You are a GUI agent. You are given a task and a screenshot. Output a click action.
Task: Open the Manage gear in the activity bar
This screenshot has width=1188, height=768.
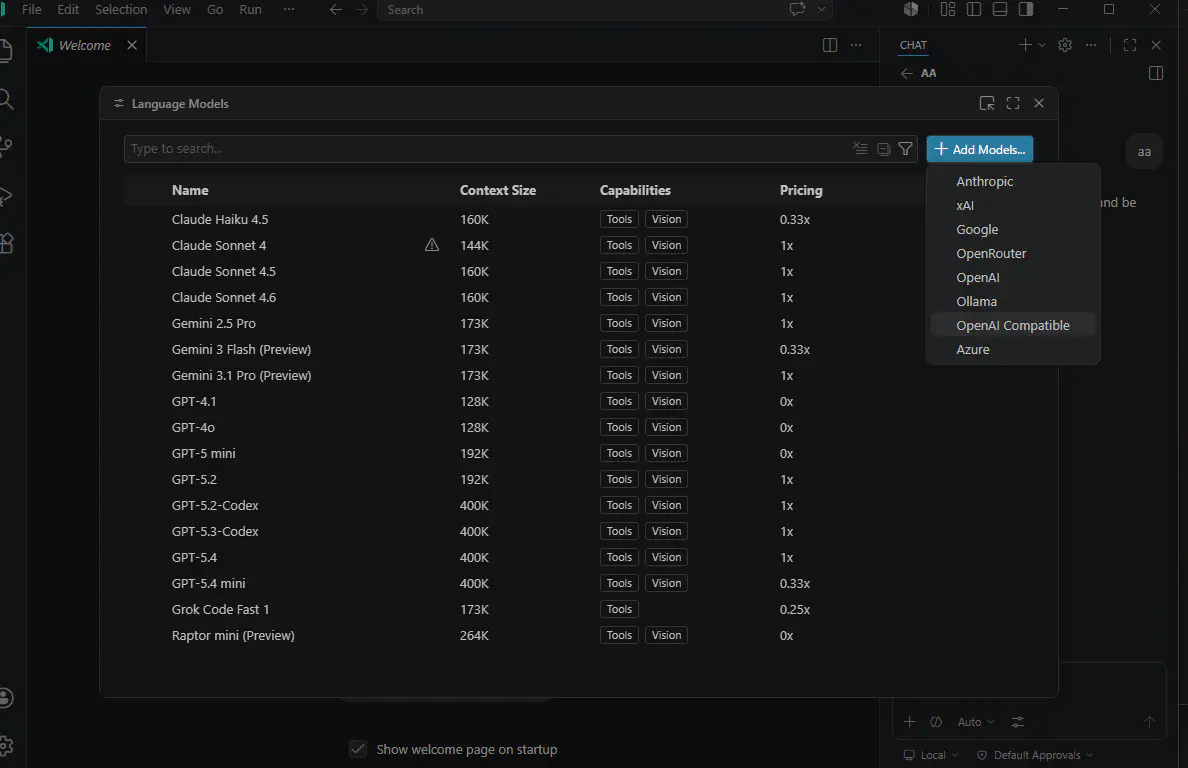click(x=6, y=746)
